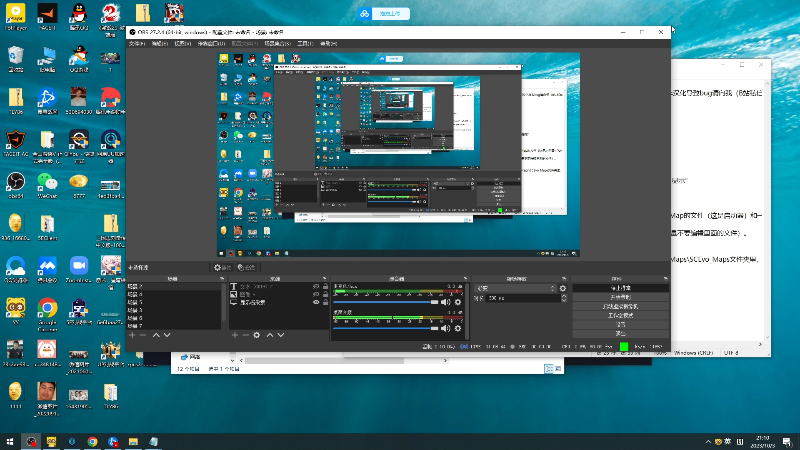Adjust the second audio channel volume slider

click(x=385, y=328)
